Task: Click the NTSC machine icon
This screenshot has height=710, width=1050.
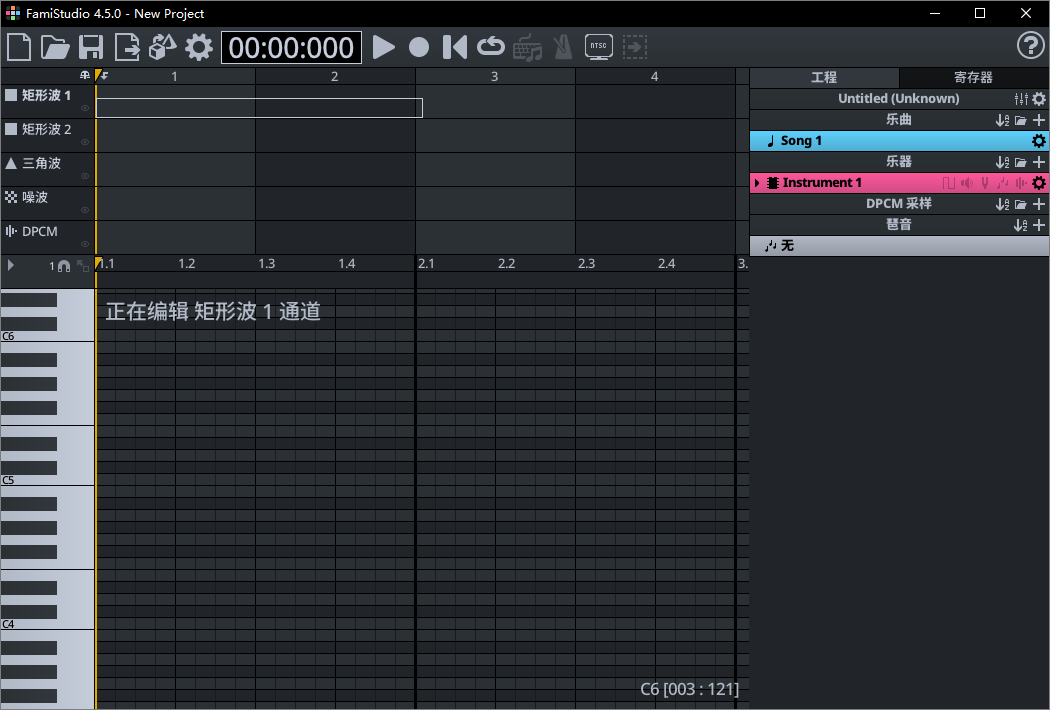Action: pos(598,46)
